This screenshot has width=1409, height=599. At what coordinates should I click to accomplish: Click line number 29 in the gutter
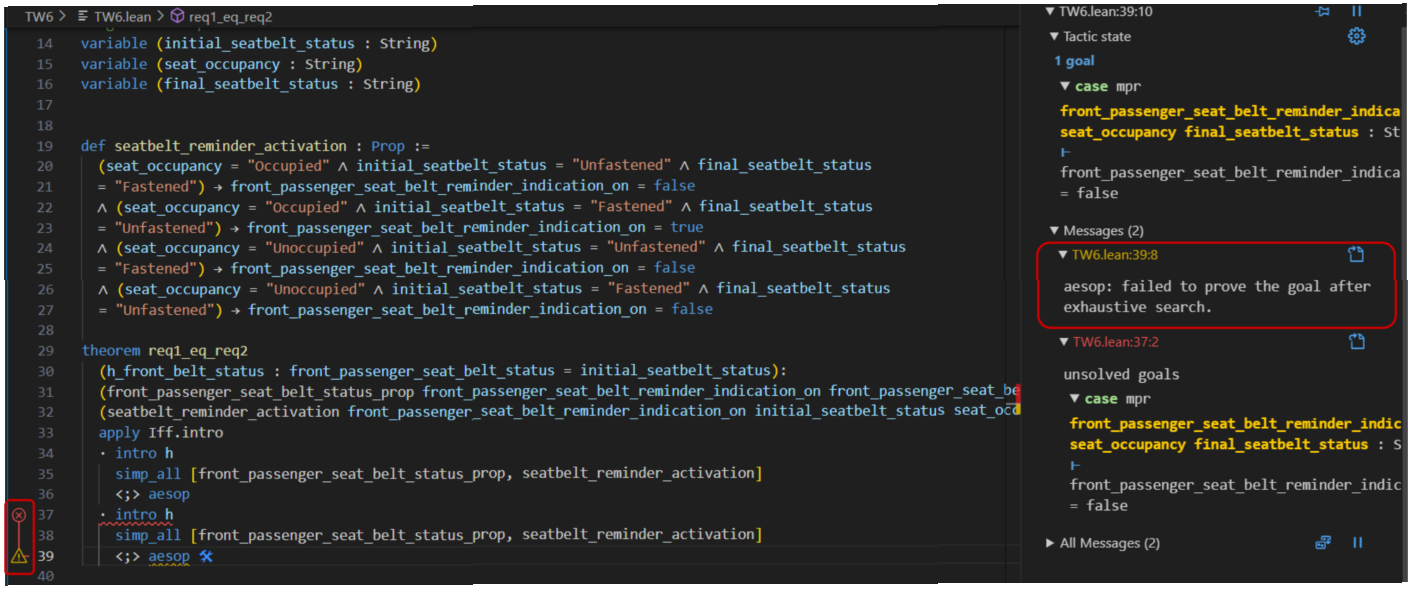[x=44, y=351]
